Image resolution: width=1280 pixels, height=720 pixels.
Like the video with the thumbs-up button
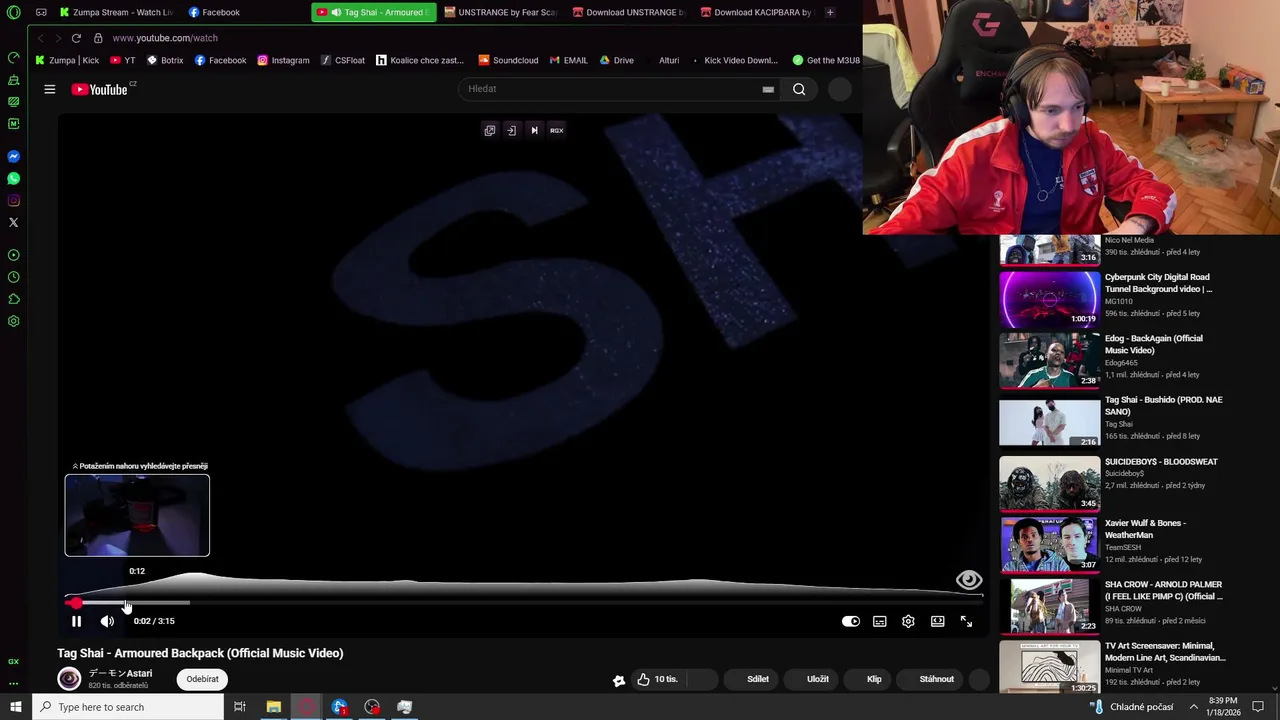pos(658,679)
